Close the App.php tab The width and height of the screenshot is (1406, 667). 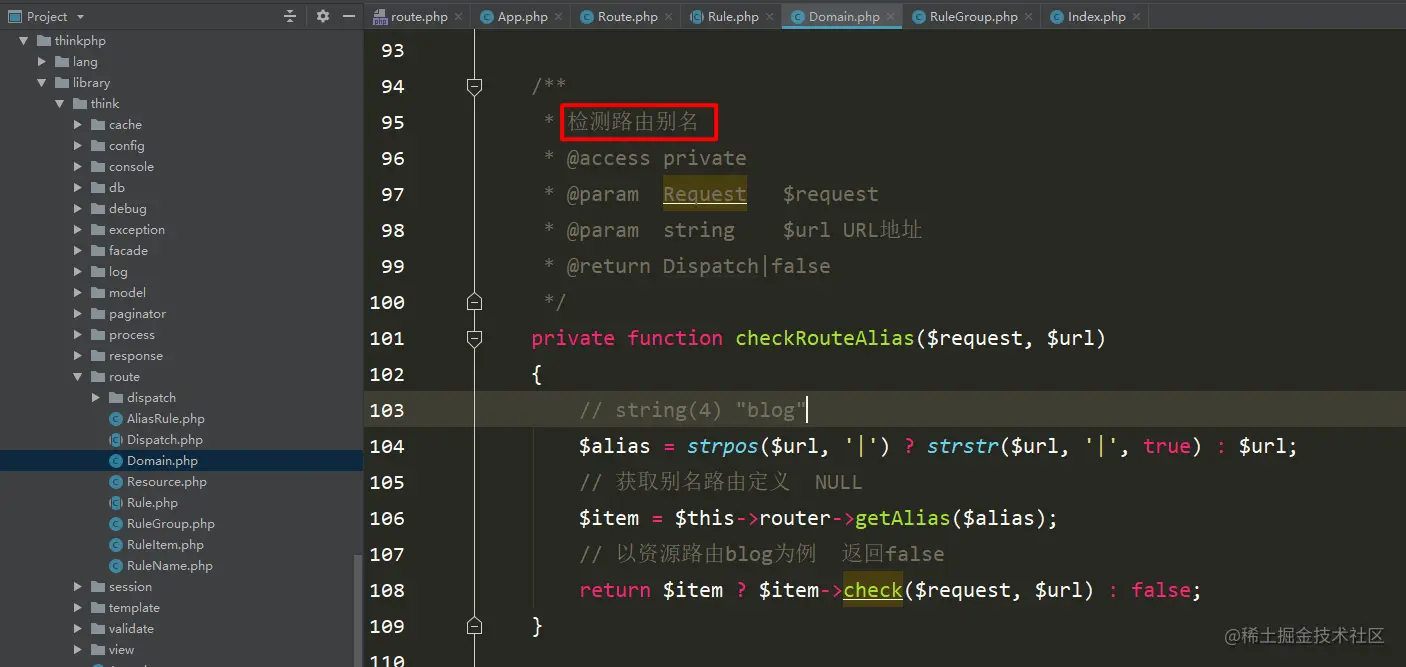tap(558, 17)
